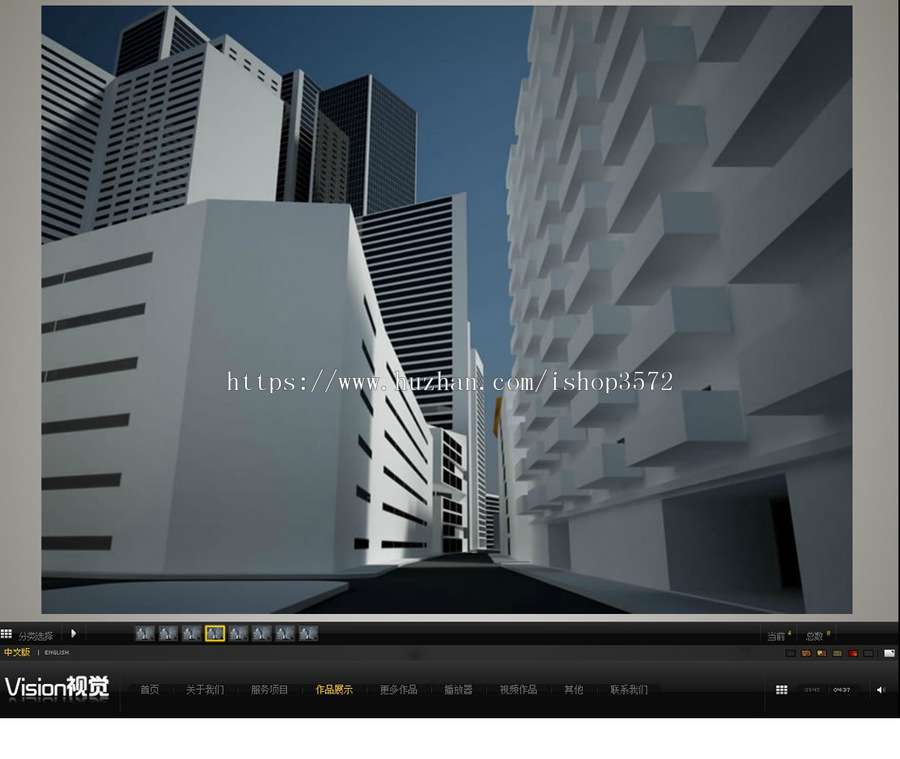The image size is (900, 759).
Task: Click the play arrow beside 分类选择
Action: pos(73,633)
